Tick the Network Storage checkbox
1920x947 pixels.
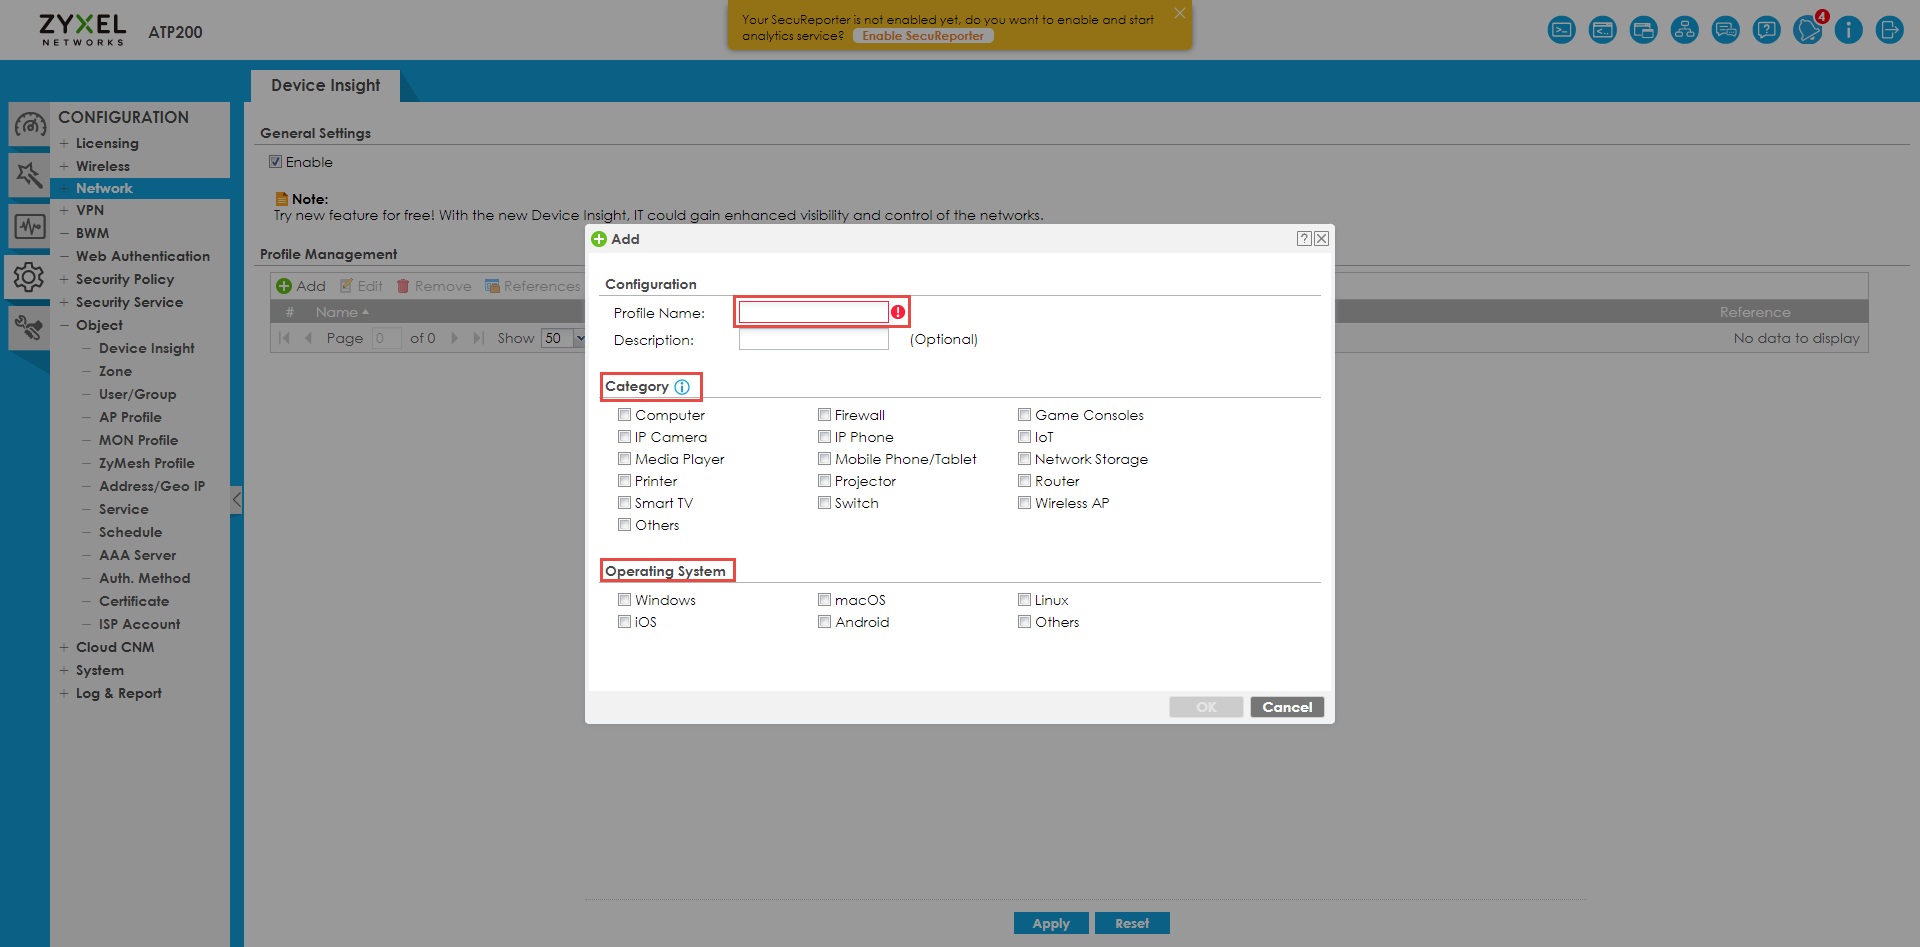[x=1024, y=459]
